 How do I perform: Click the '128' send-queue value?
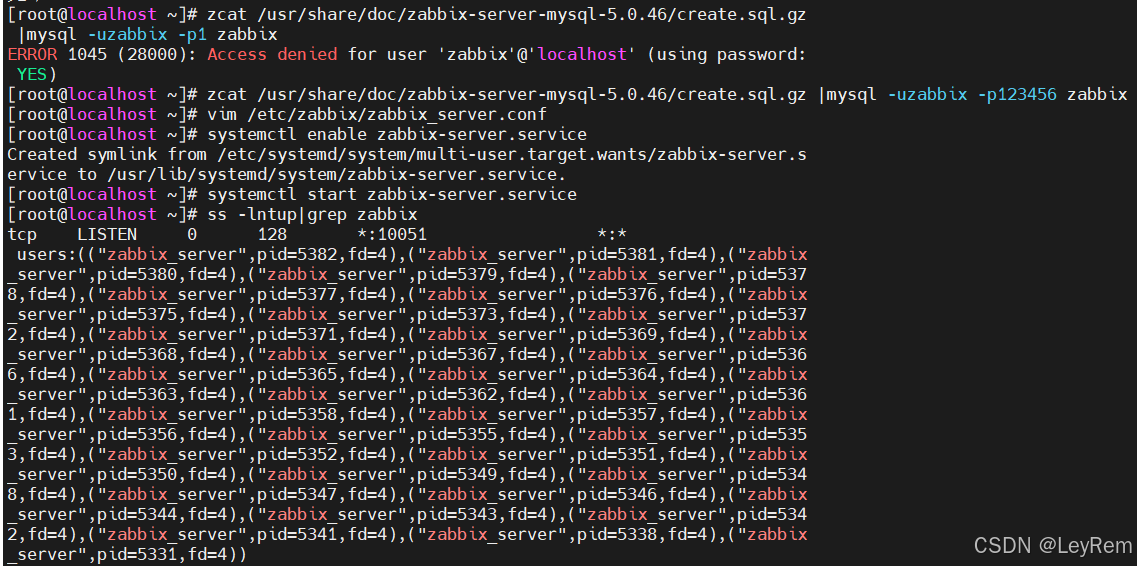click(x=273, y=235)
